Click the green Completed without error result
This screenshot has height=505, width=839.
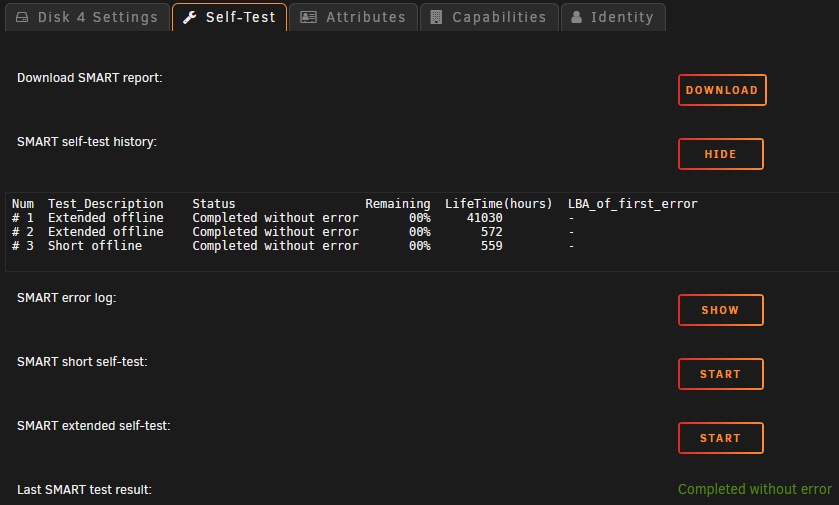[754, 489]
